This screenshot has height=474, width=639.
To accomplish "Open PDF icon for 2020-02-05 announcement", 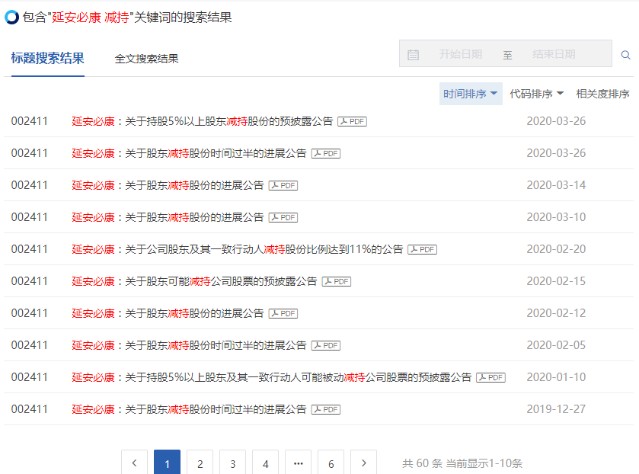I will pyautogui.click(x=326, y=346).
